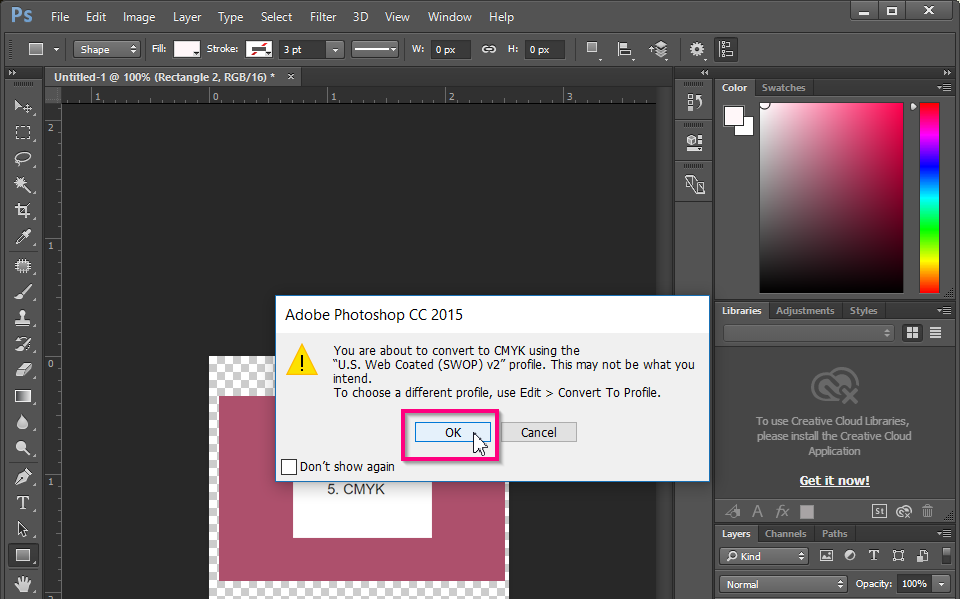Confirm CMYK conversion with OK

[453, 433]
